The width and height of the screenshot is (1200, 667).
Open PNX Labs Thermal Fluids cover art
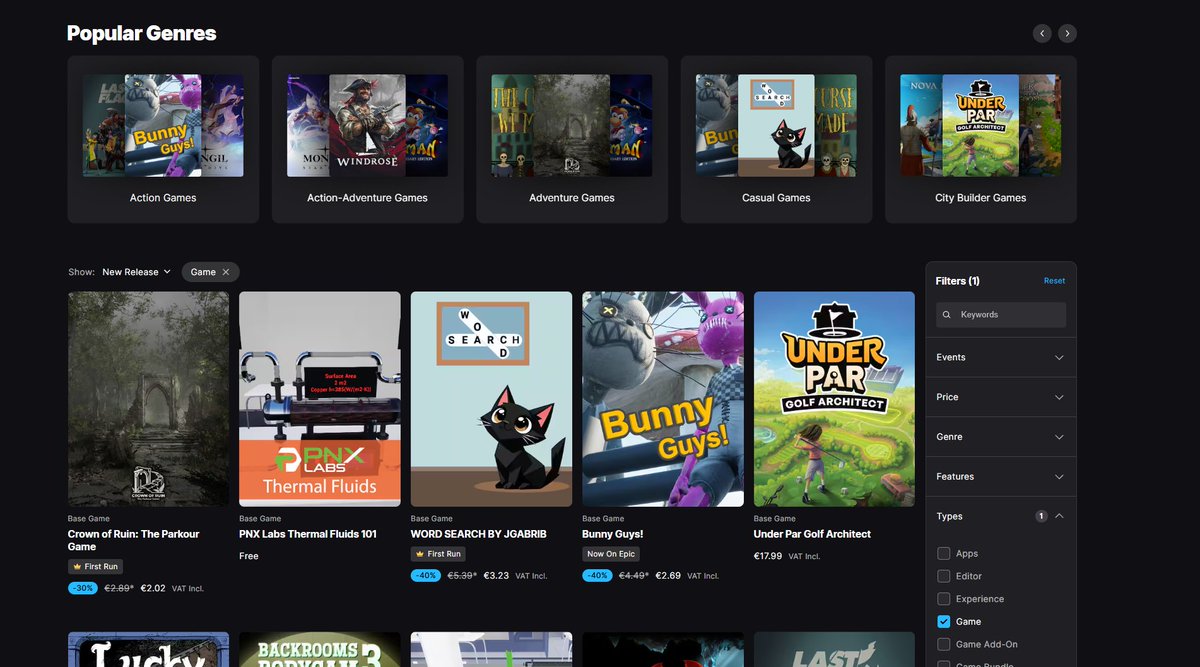coord(320,399)
